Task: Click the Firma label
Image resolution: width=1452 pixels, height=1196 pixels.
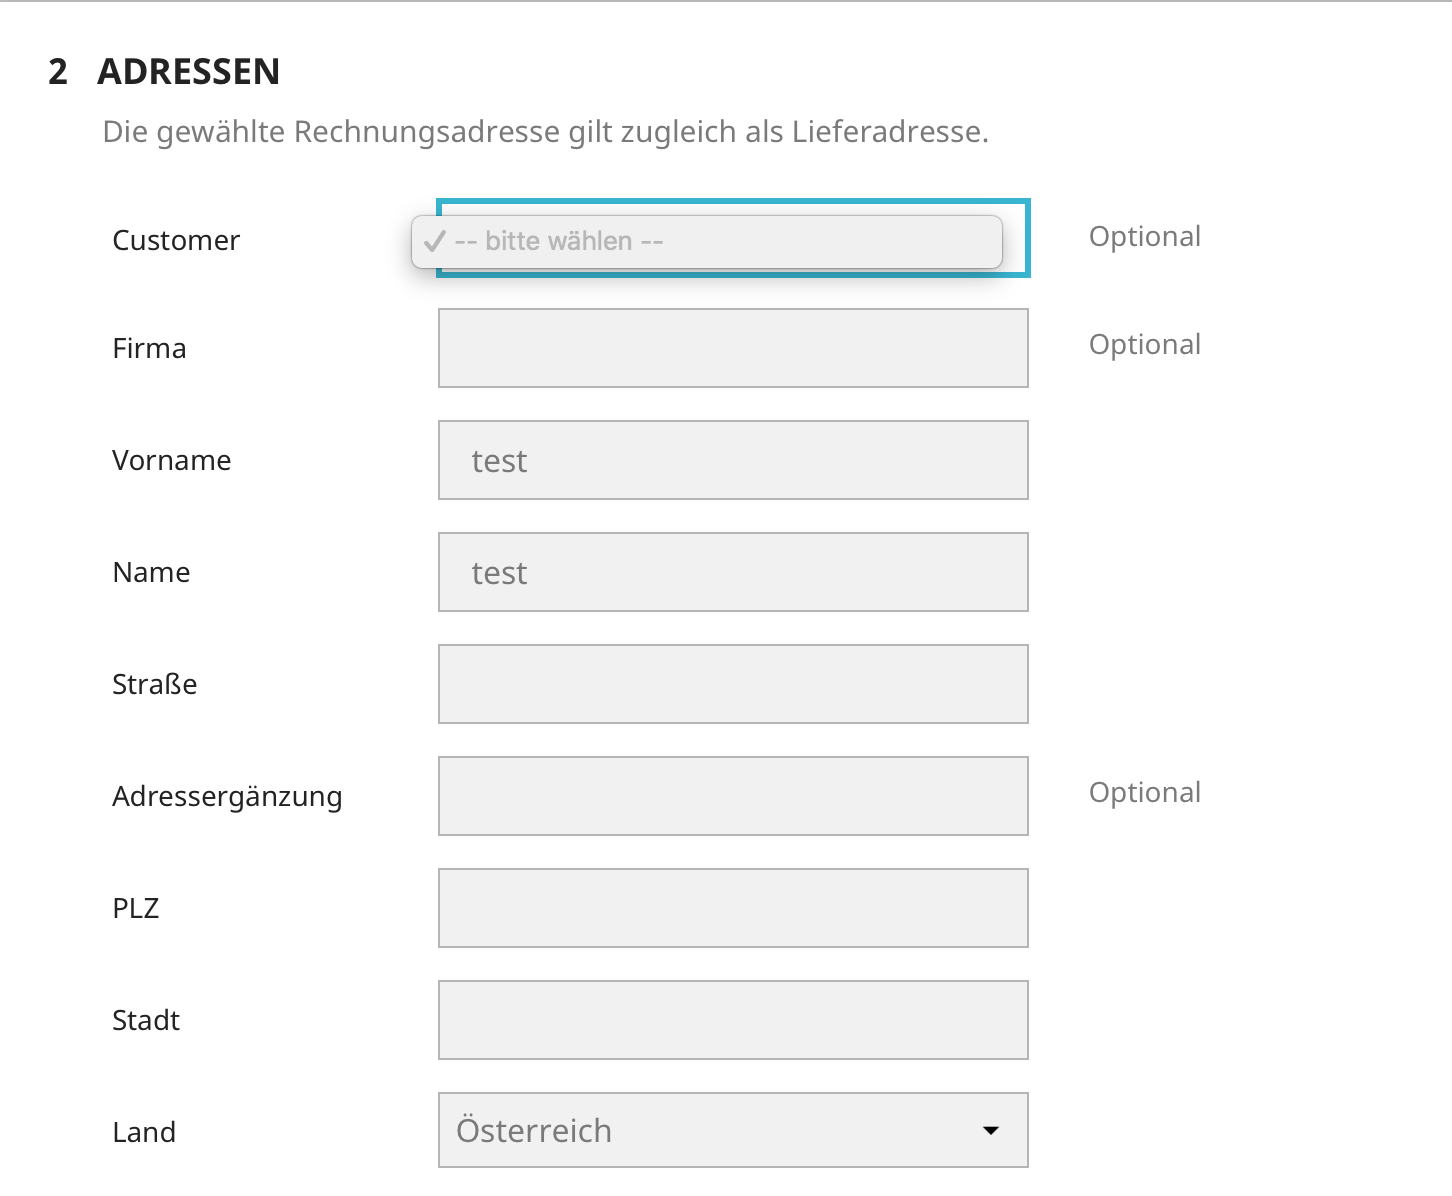Action: [149, 348]
